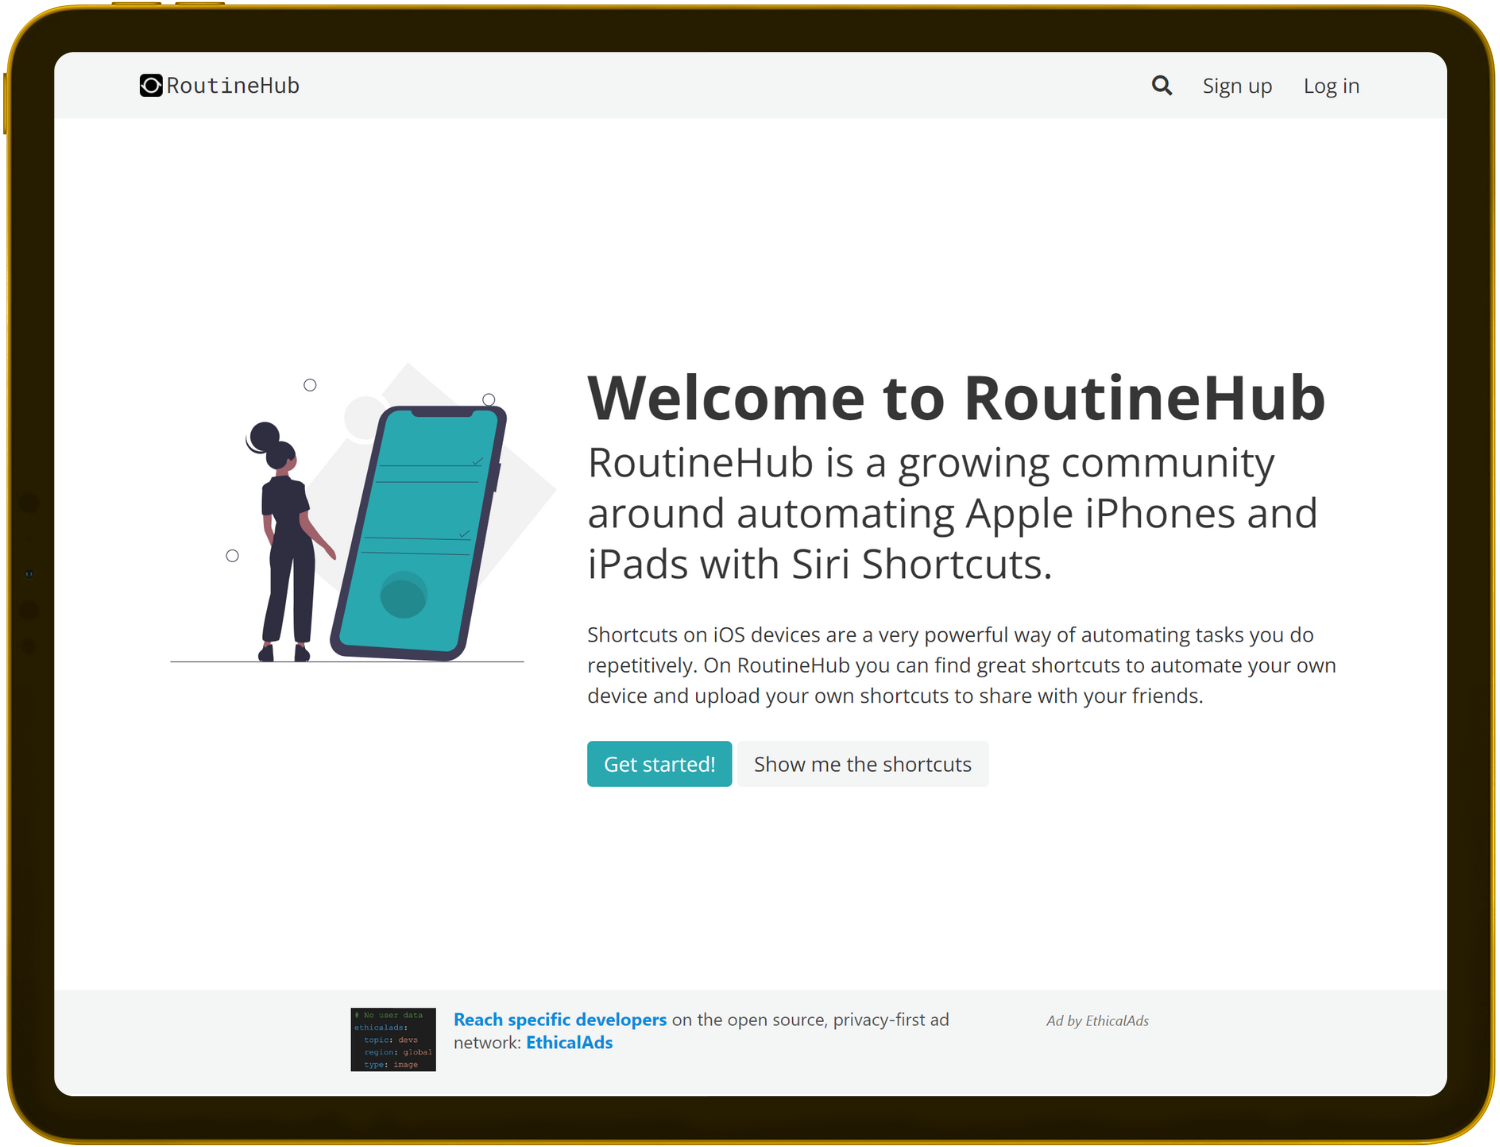Click the Ad by EthicalAds label
Viewport: 1500px width, 1147px height.
pyautogui.click(x=1097, y=1021)
